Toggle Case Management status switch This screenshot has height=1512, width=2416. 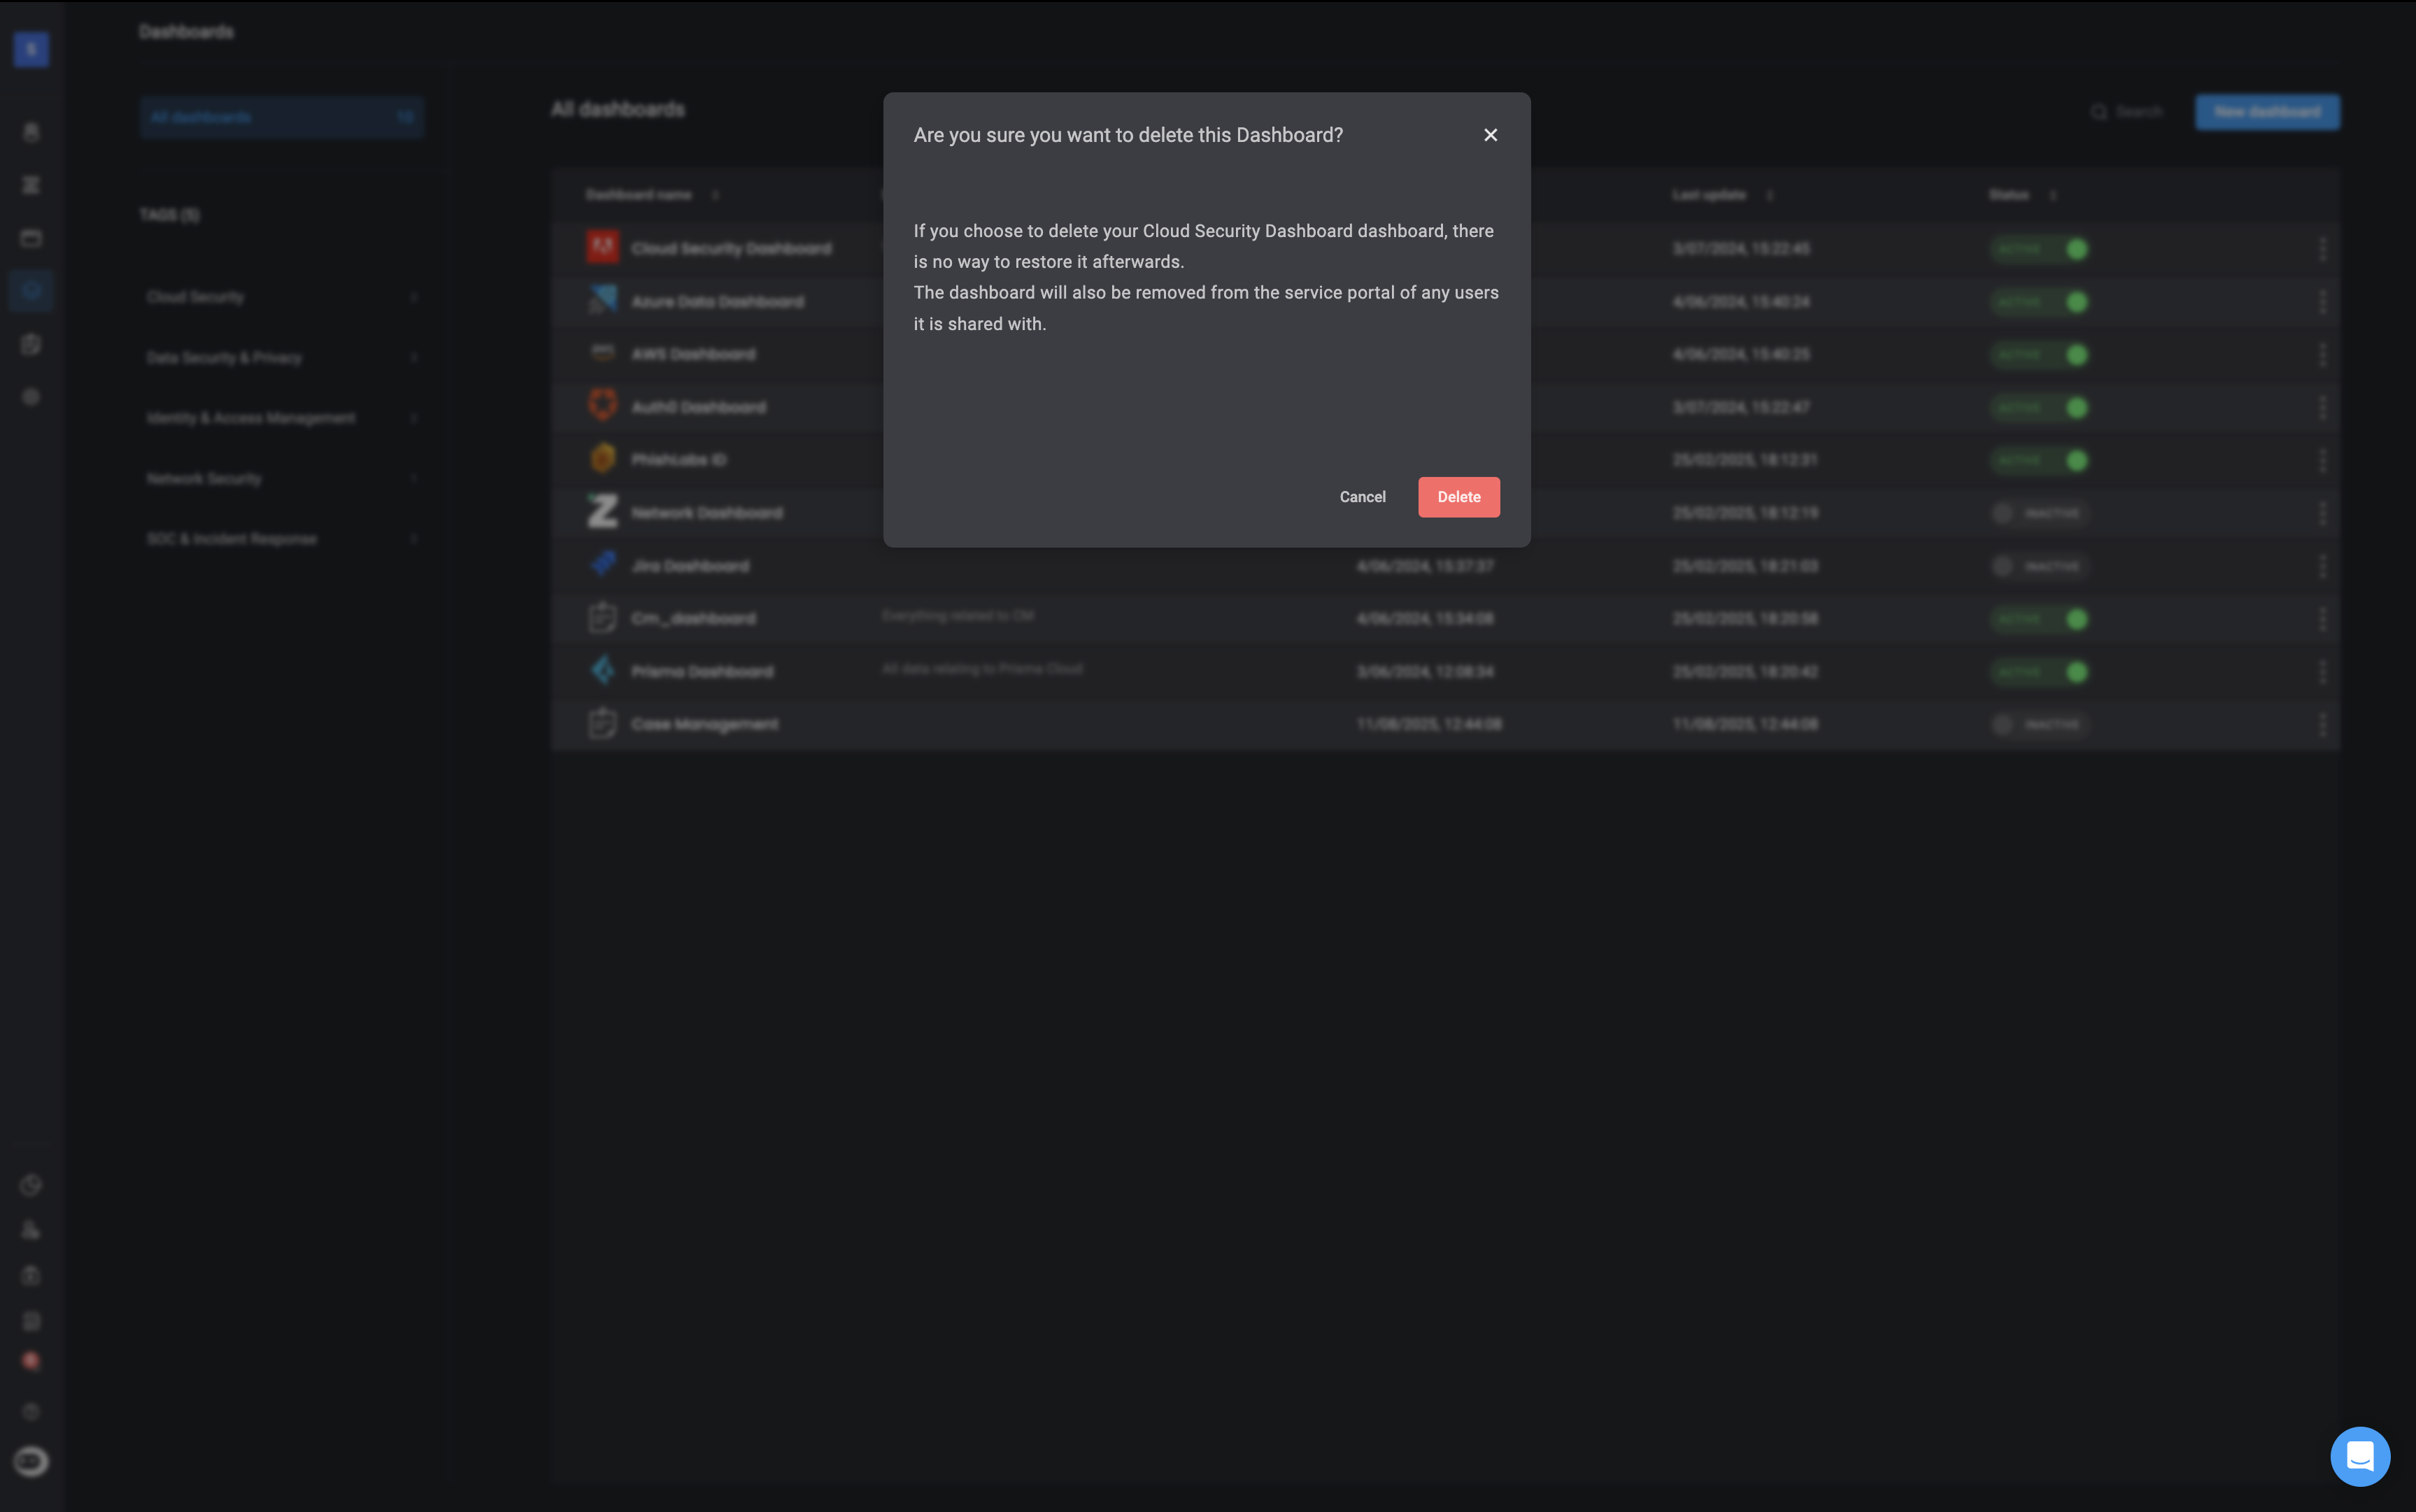point(2038,724)
